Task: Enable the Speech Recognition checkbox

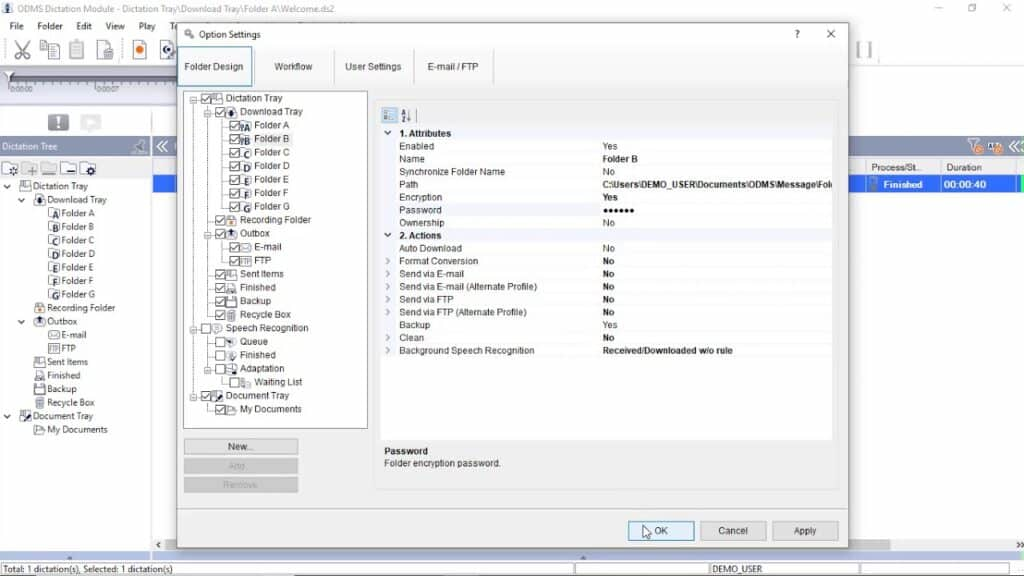Action: click(206, 328)
